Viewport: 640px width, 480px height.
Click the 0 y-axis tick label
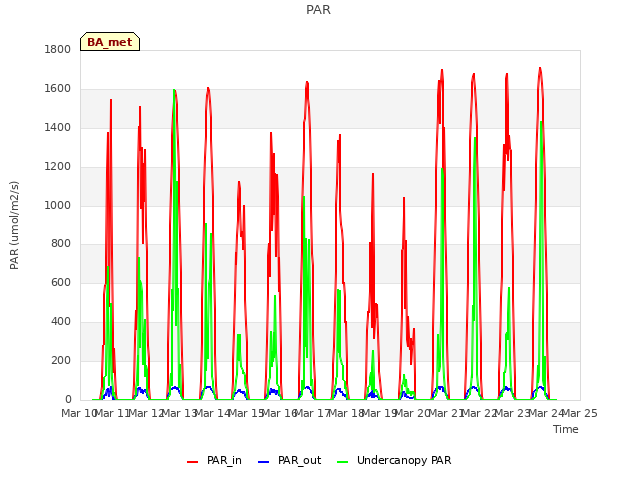coord(68,399)
